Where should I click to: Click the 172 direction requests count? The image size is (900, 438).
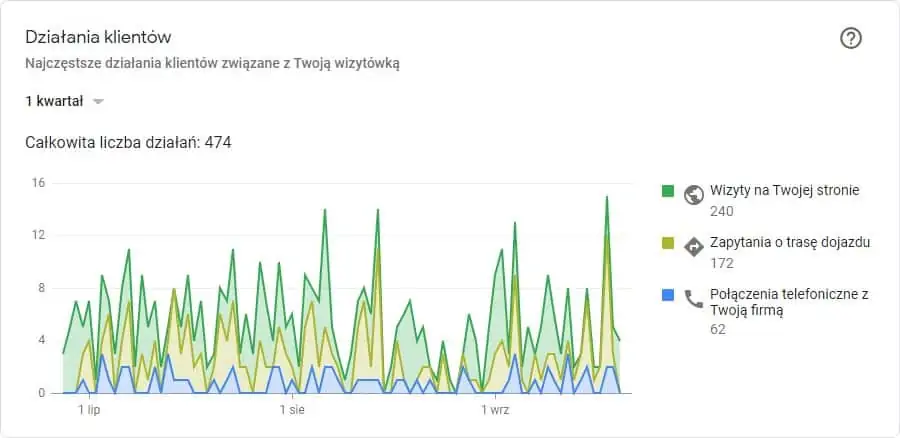click(721, 263)
